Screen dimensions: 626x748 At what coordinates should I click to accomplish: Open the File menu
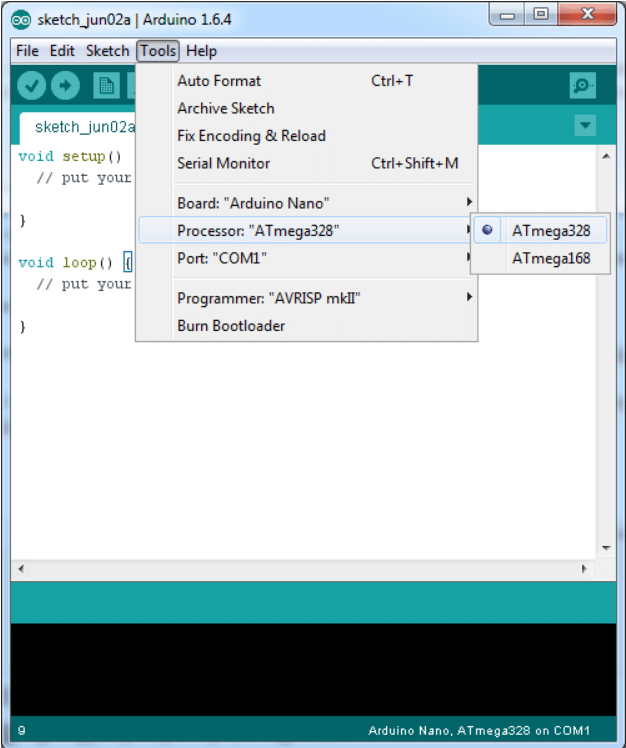pyautogui.click(x=27, y=51)
